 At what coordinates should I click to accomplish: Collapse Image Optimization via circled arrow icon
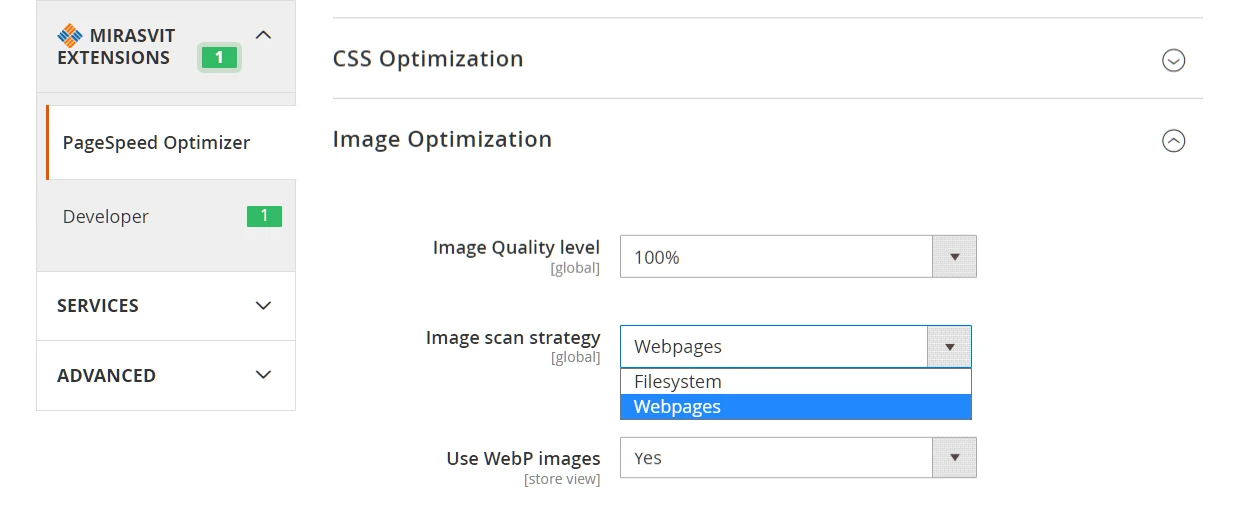click(x=1173, y=141)
